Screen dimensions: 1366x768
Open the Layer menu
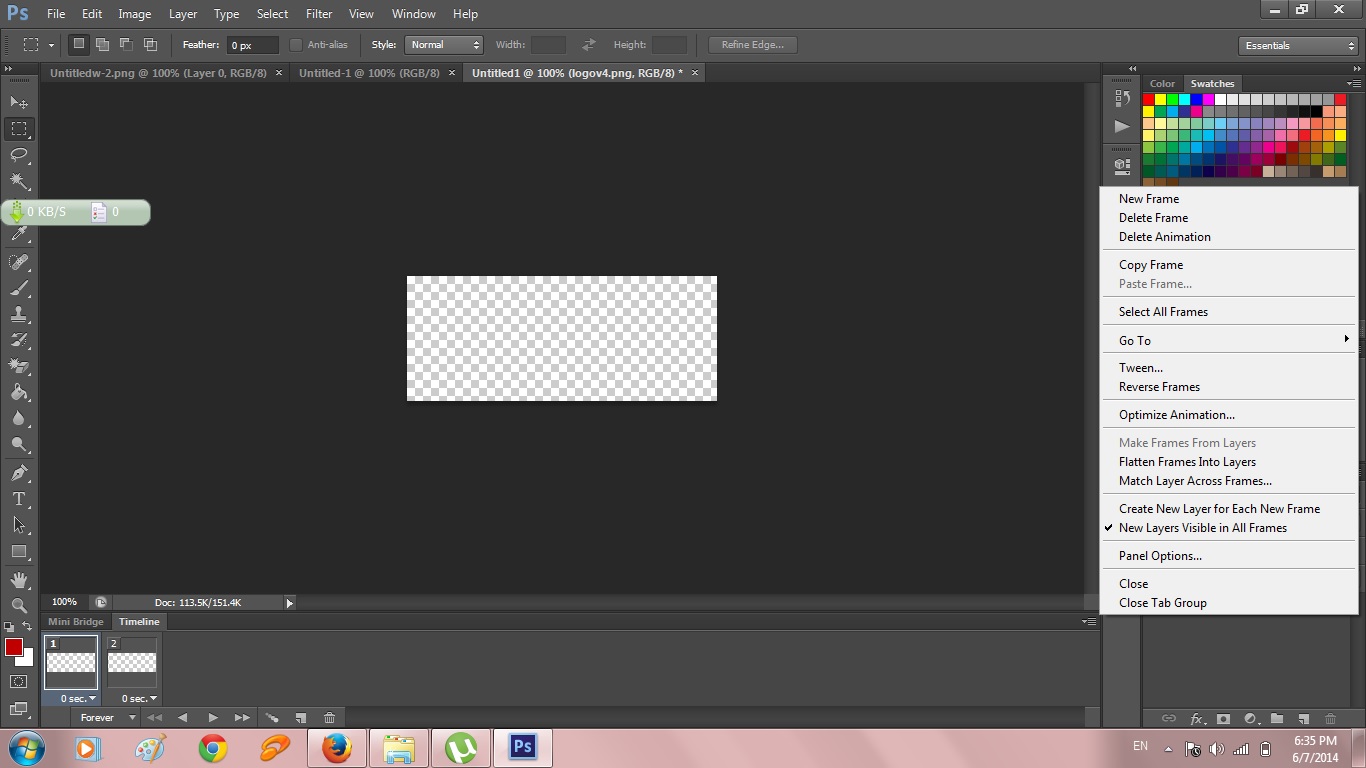(x=183, y=14)
